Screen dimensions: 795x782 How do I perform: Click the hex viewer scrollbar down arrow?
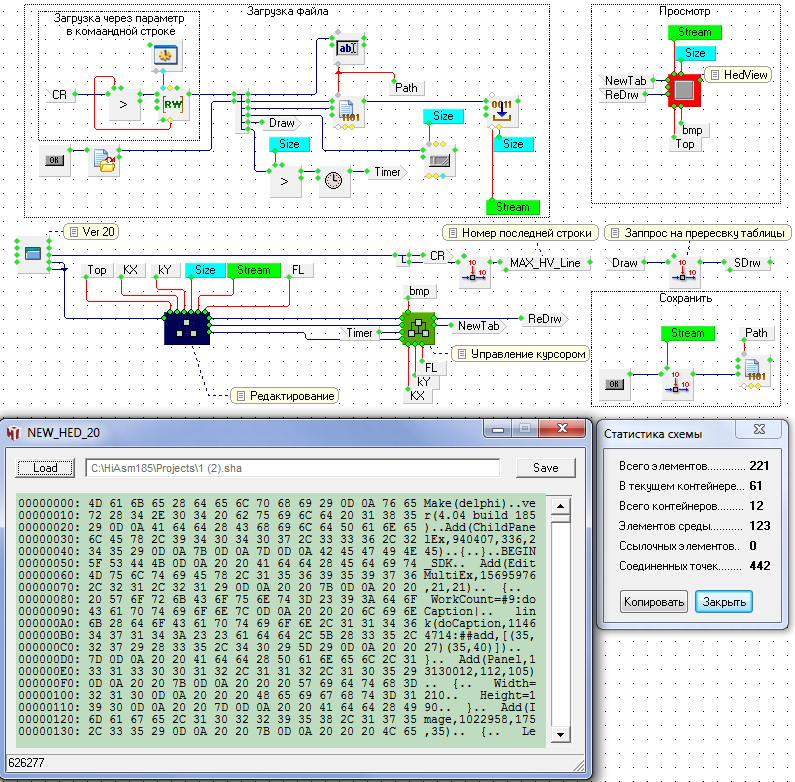click(x=561, y=739)
